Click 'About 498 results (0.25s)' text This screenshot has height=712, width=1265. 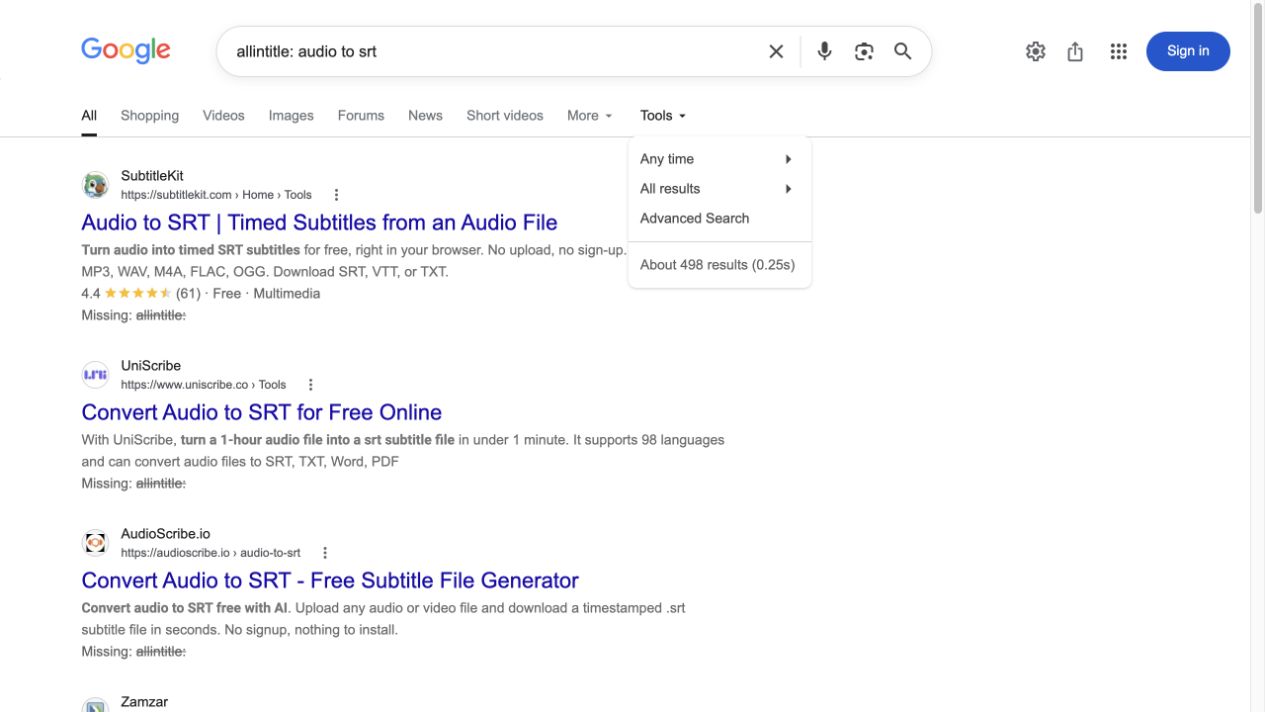coord(718,265)
